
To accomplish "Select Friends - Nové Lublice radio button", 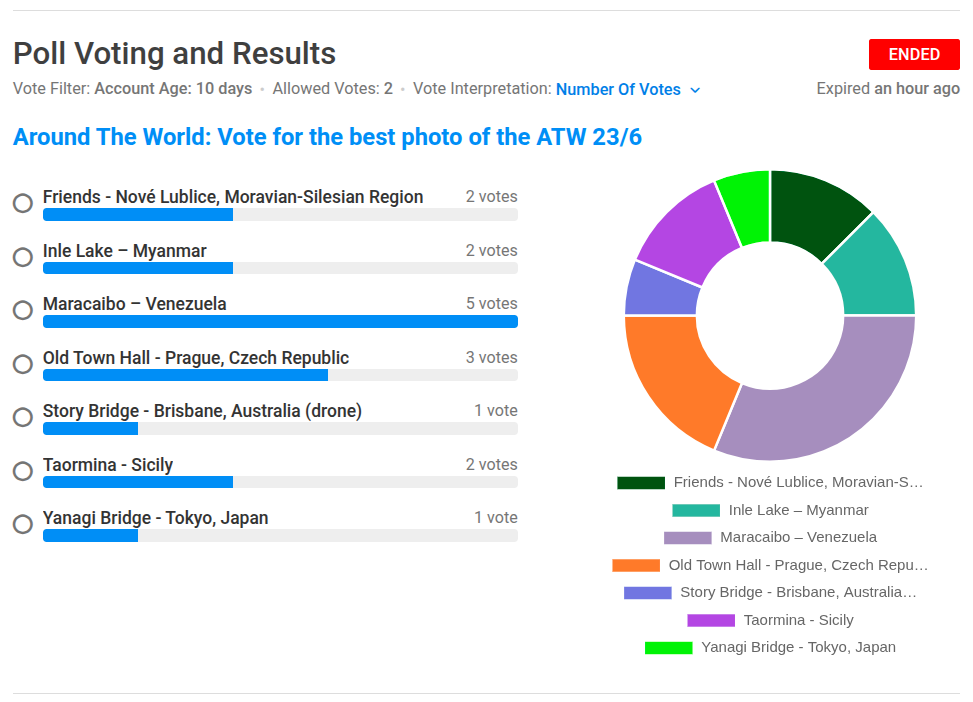I will coord(23,203).
